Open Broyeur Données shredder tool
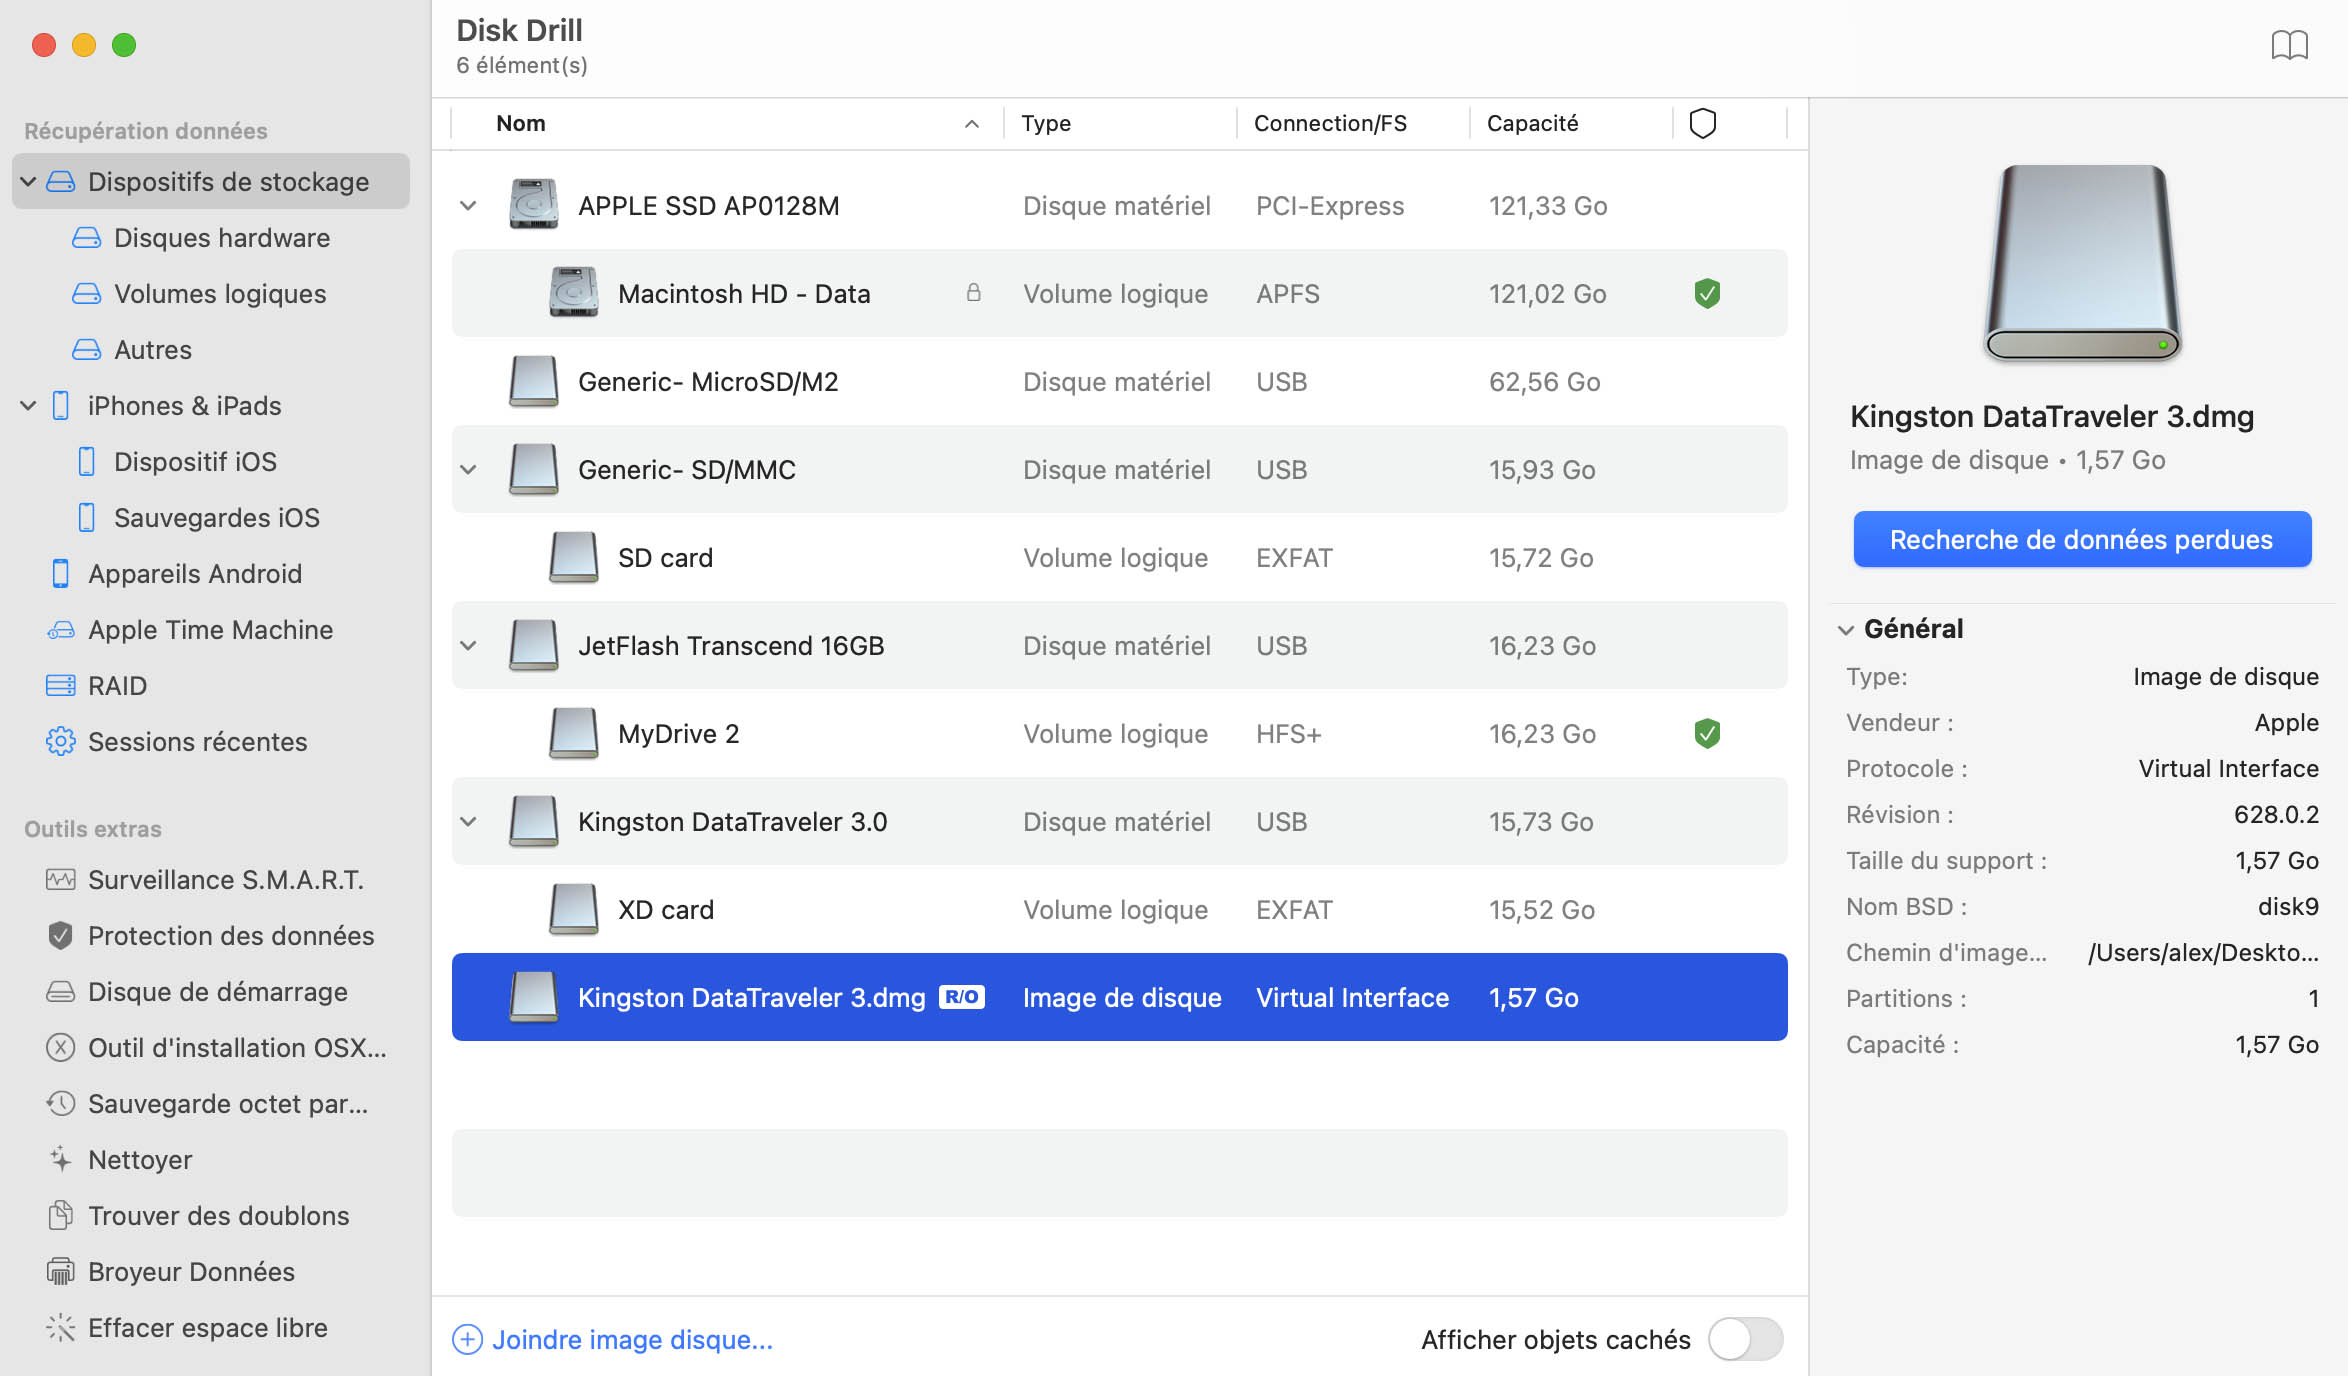Image resolution: width=2348 pixels, height=1376 pixels. [x=171, y=1271]
